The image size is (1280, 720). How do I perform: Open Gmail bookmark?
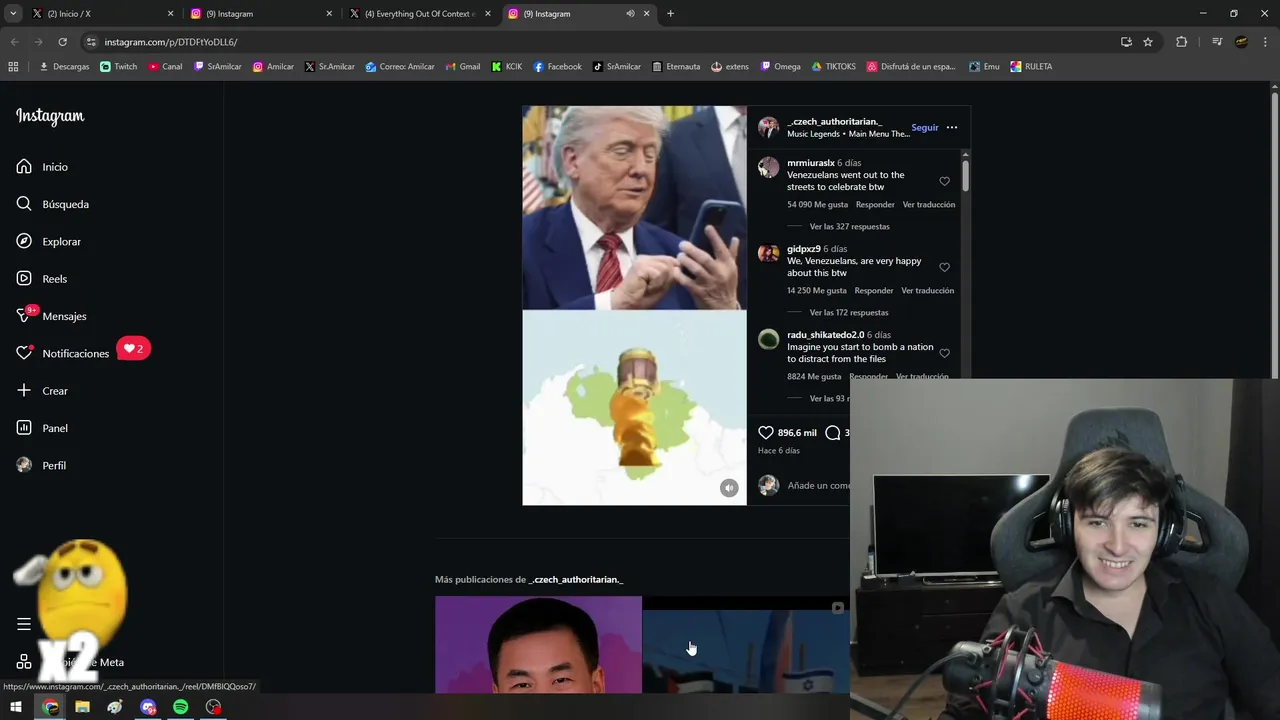(463, 67)
